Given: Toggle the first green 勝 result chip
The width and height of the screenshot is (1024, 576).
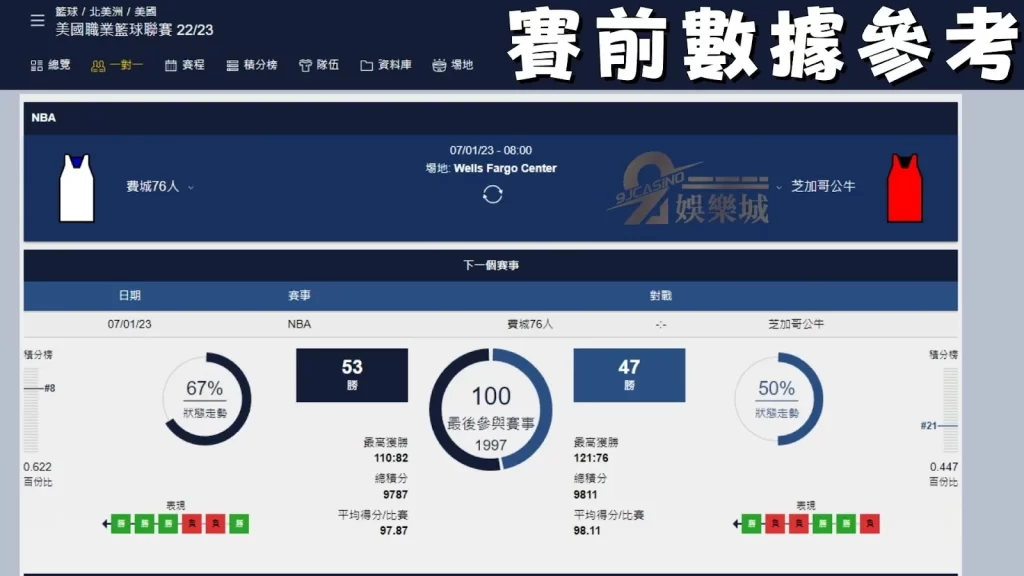Looking at the screenshot, I should tap(122, 522).
